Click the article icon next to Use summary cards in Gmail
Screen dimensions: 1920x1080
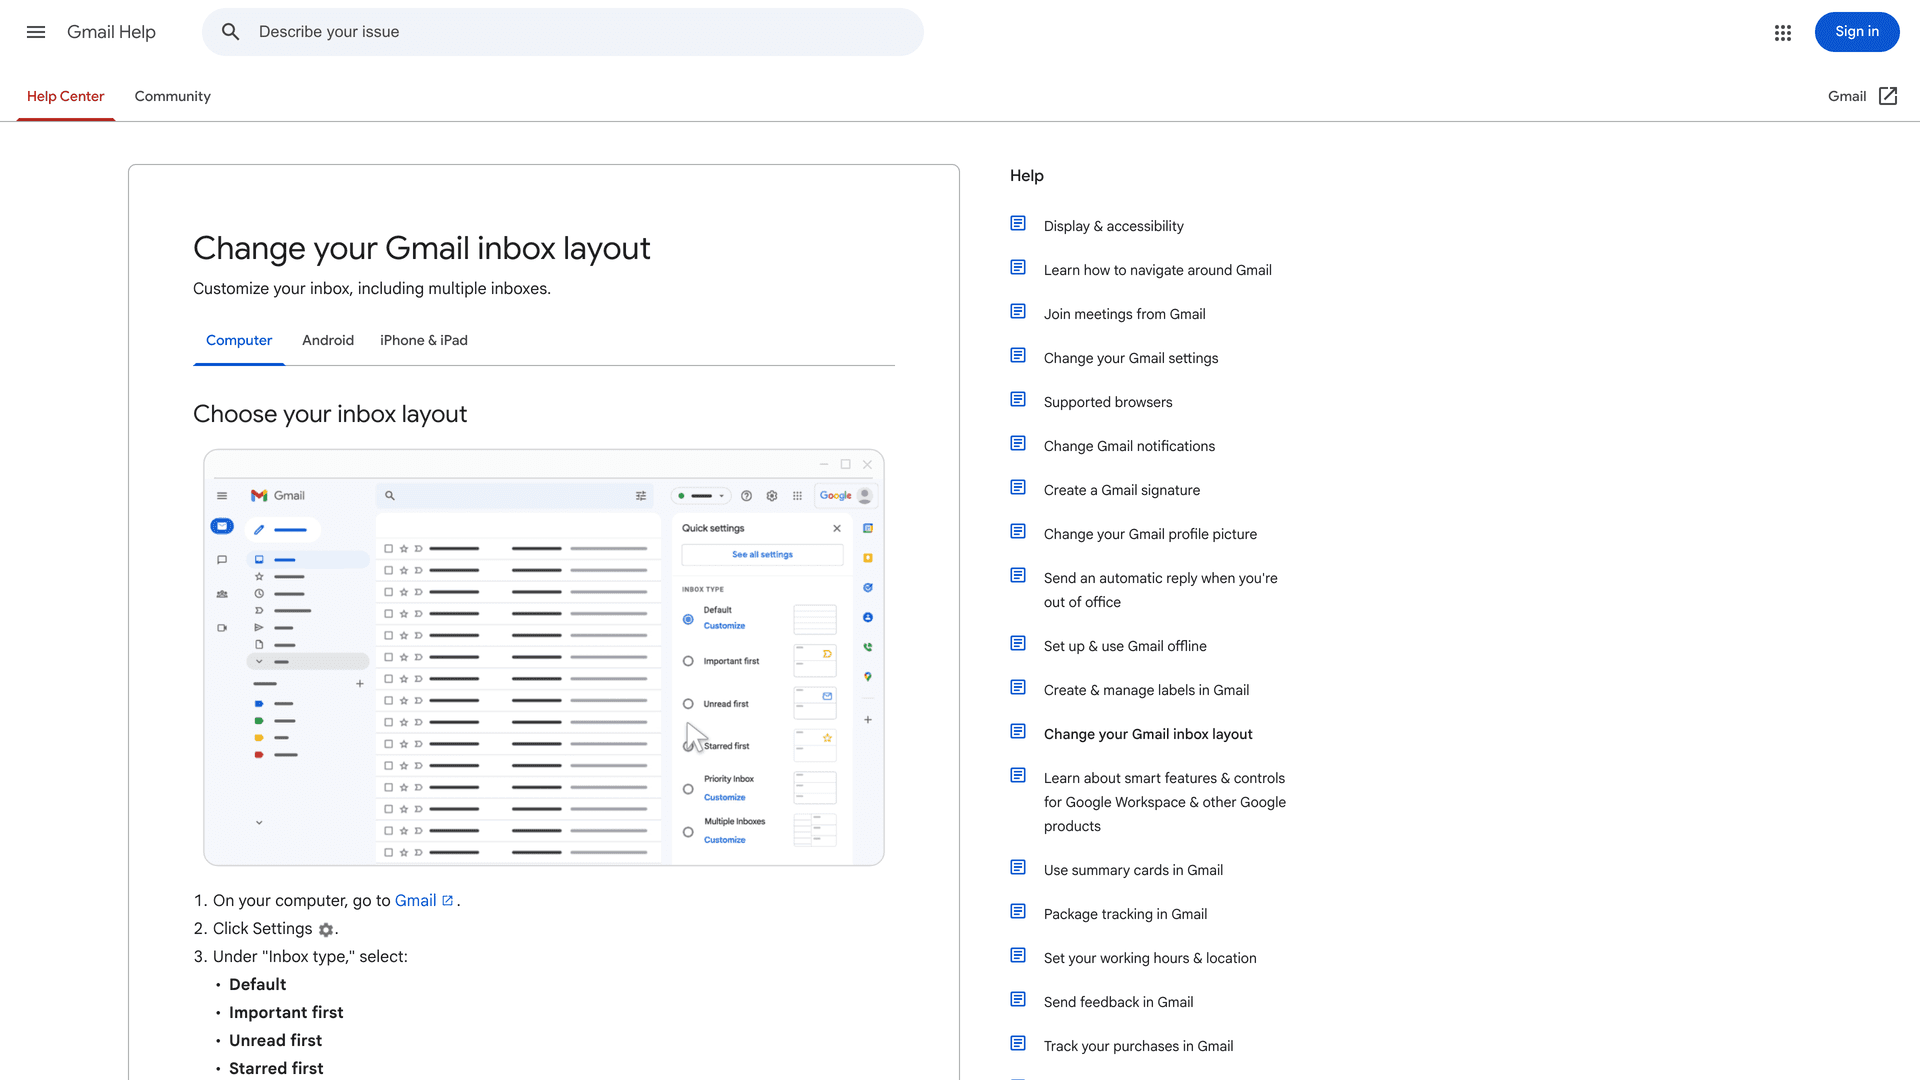(x=1017, y=867)
